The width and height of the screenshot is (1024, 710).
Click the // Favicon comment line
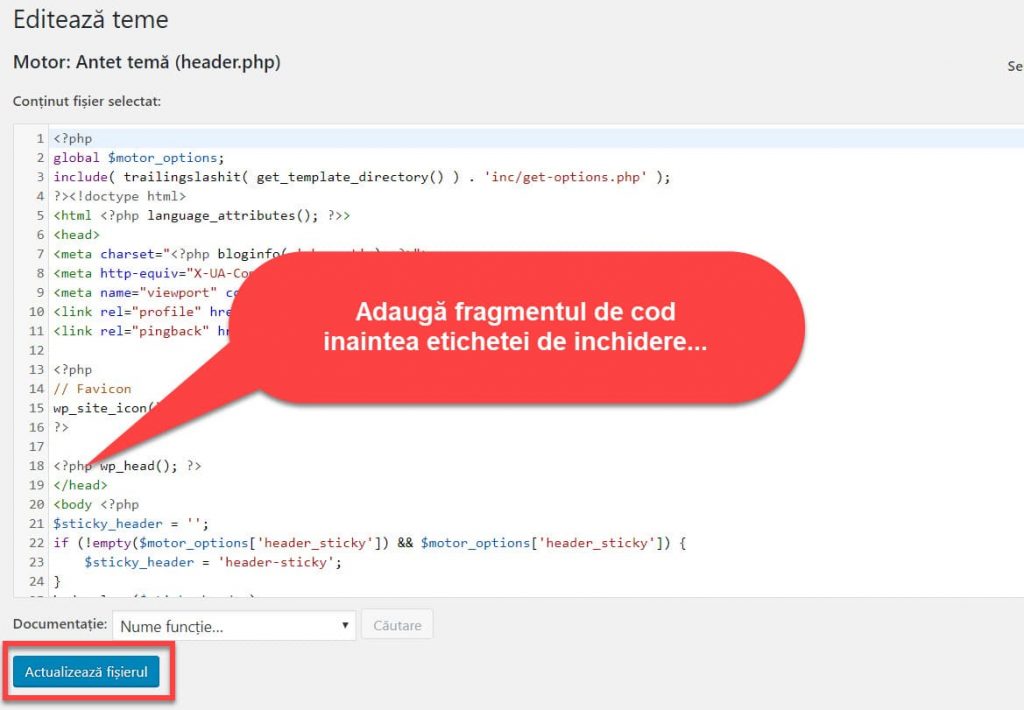point(93,389)
